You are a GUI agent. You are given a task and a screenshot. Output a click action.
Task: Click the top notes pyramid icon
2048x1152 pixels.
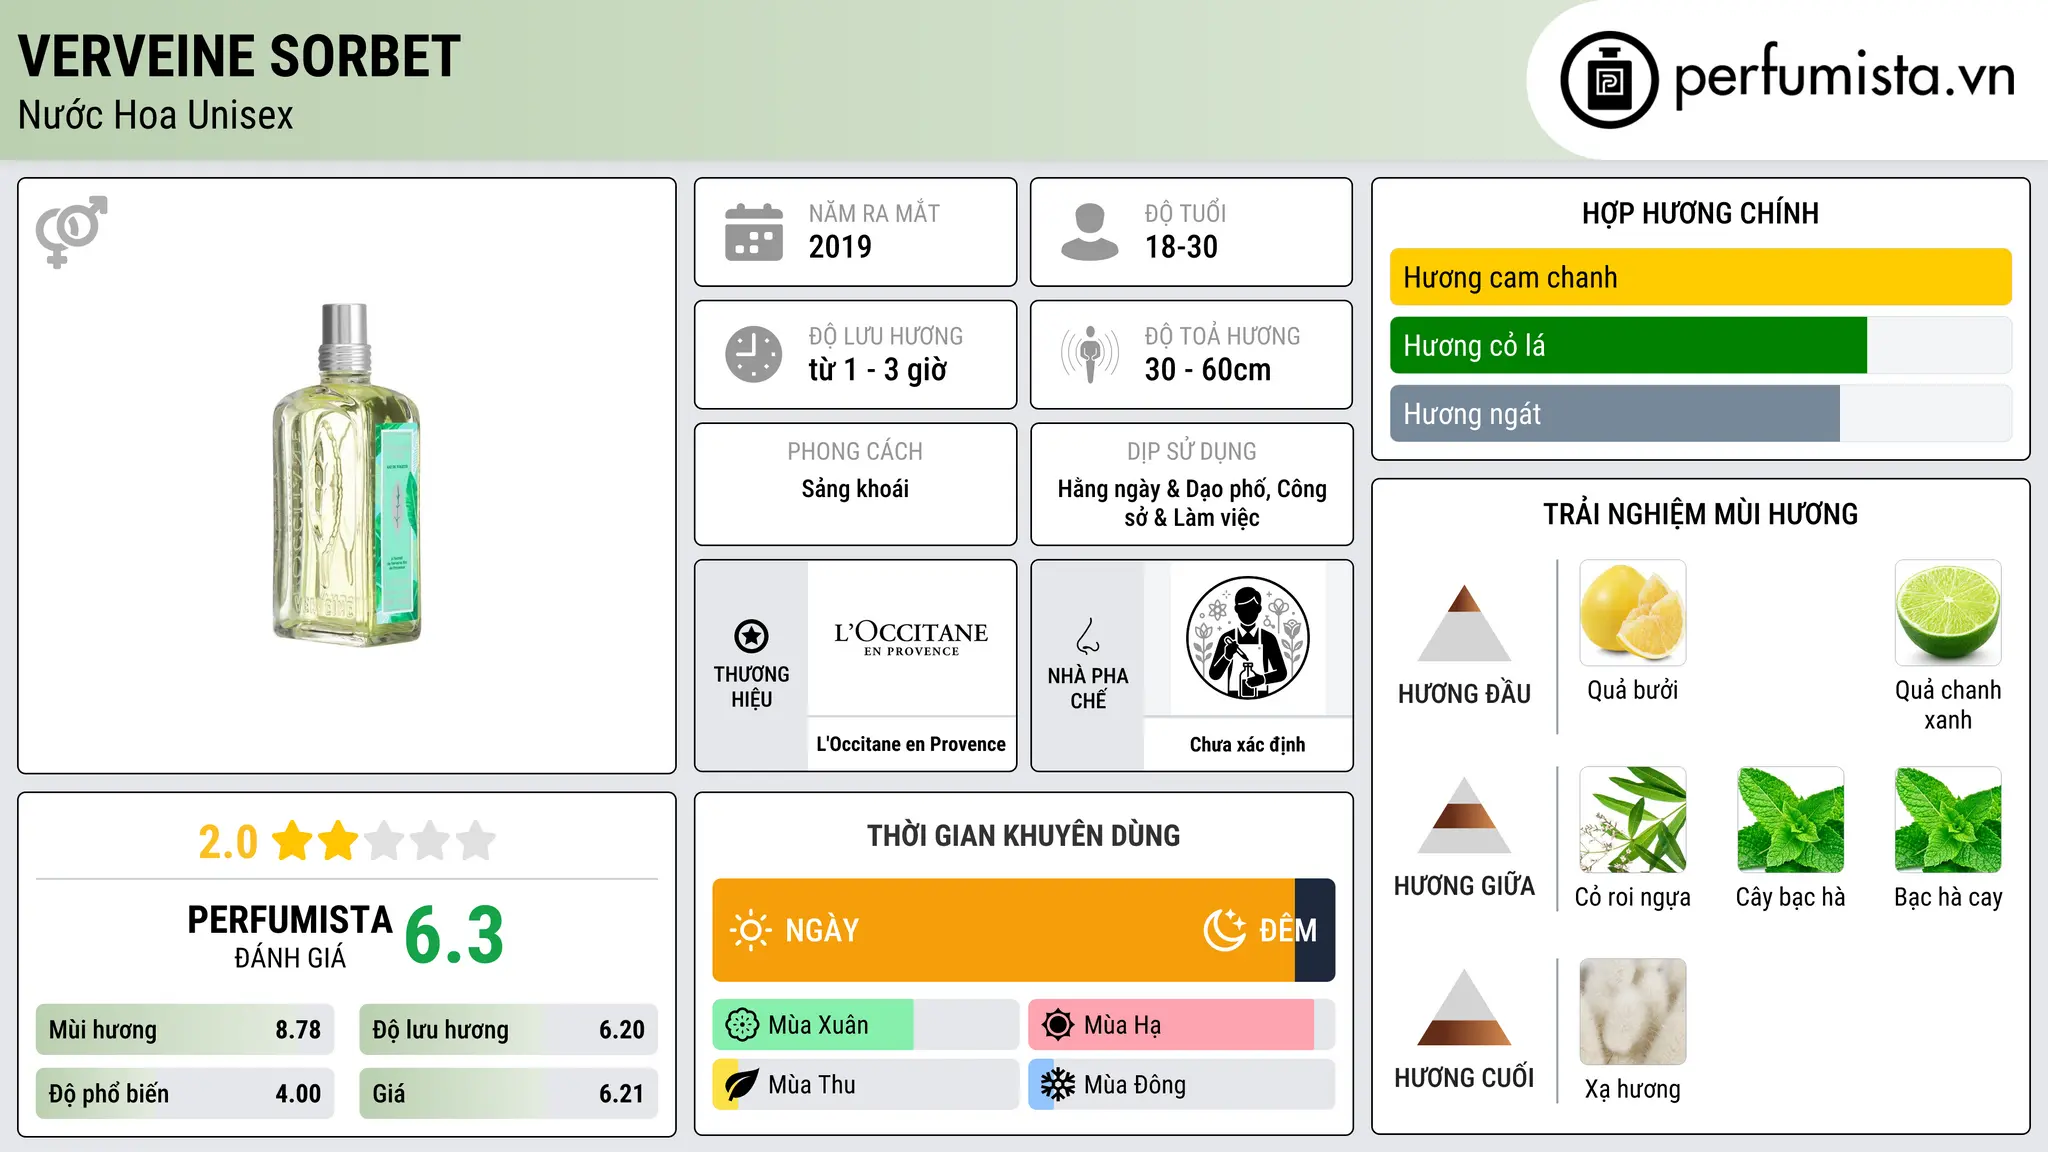tap(1464, 623)
